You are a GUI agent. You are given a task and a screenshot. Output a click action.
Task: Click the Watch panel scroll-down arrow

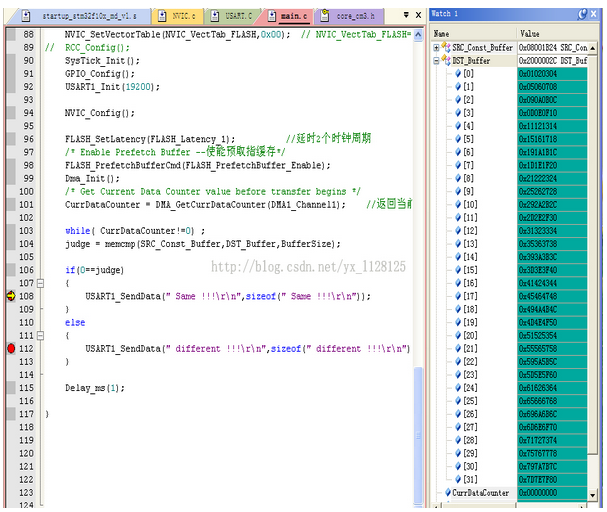(592, 495)
